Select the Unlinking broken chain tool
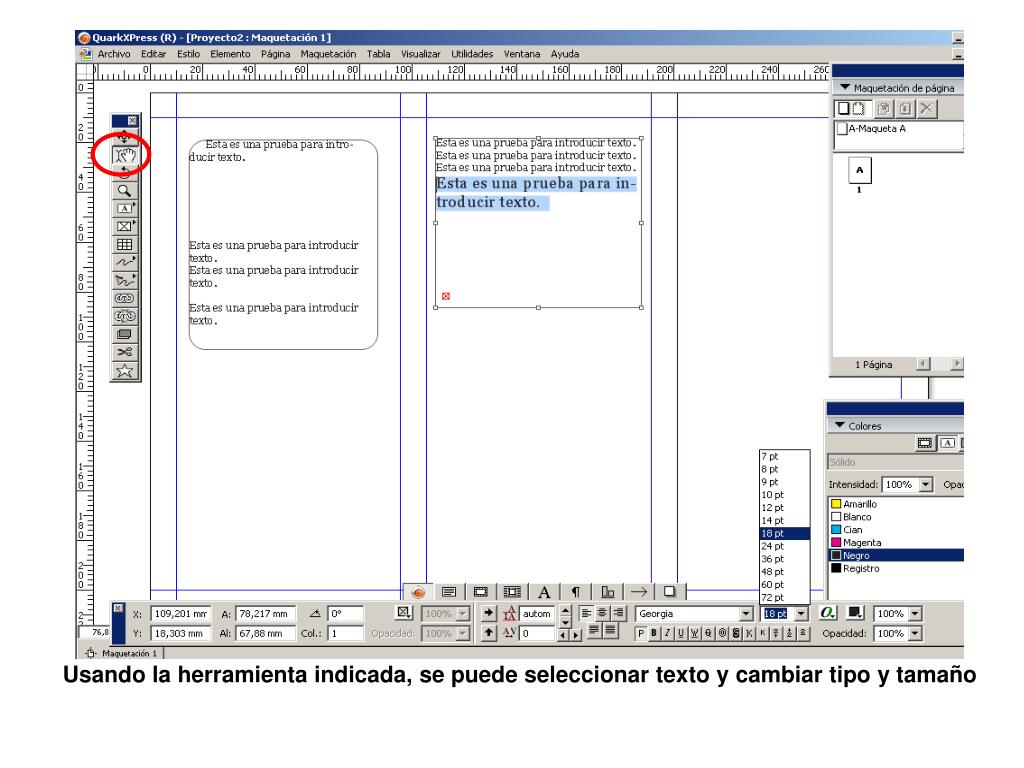The width and height of the screenshot is (1024, 768). pyautogui.click(x=124, y=316)
